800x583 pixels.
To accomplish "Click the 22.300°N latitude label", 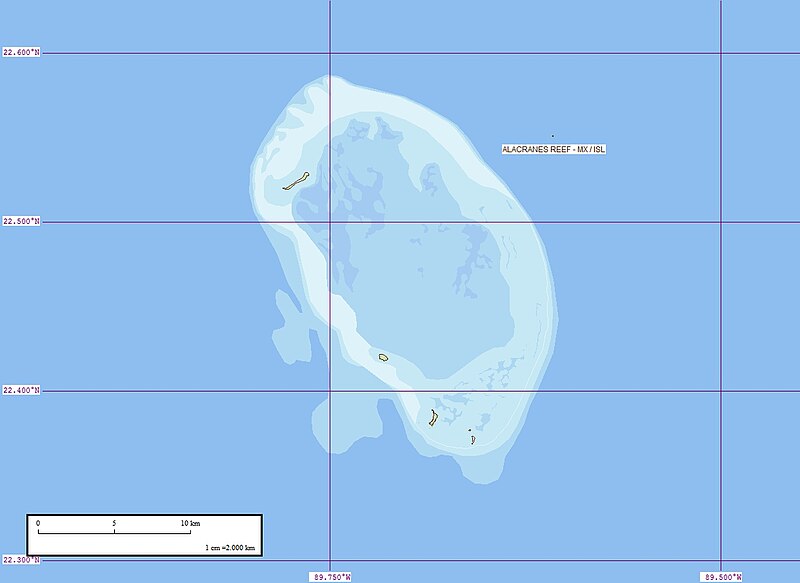I will (21, 560).
